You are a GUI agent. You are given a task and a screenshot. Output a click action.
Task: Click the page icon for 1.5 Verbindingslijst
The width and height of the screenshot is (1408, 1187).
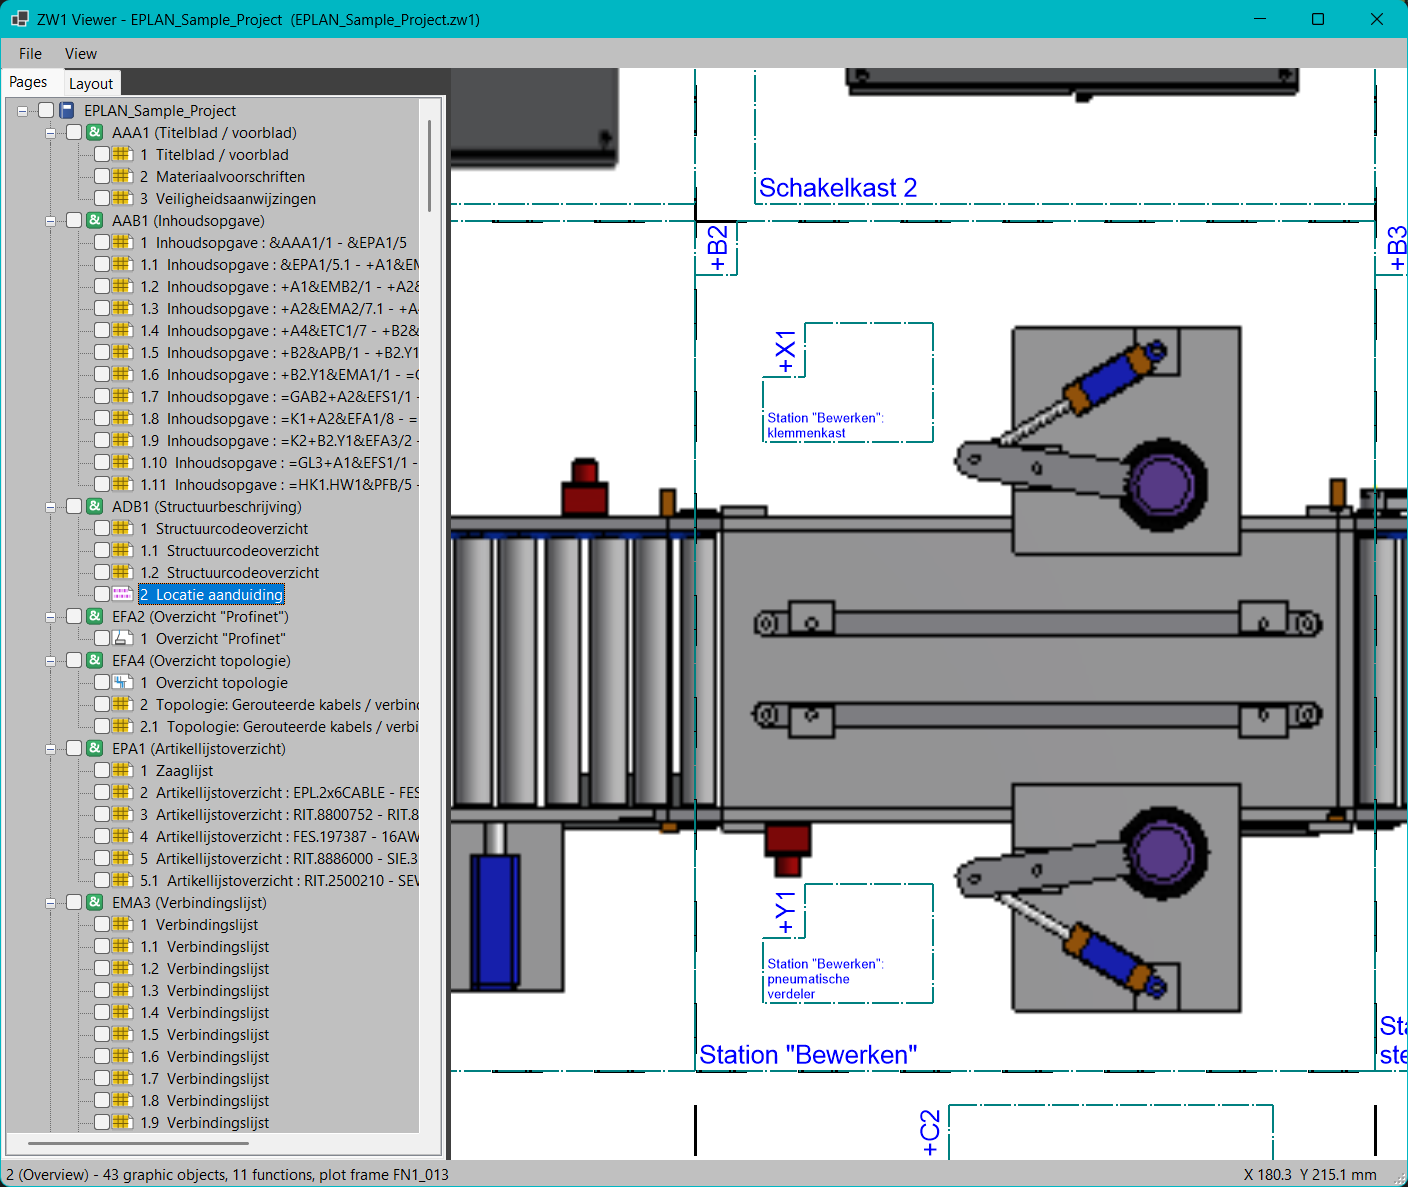(x=122, y=1034)
